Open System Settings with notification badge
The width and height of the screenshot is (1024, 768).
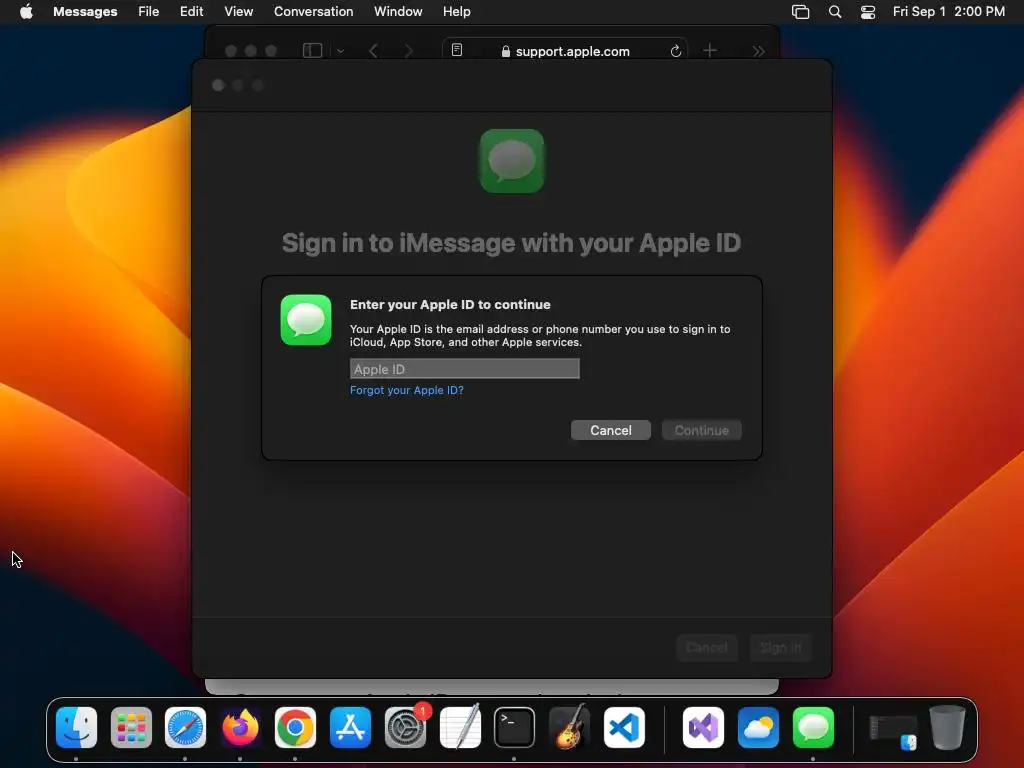[406, 728]
